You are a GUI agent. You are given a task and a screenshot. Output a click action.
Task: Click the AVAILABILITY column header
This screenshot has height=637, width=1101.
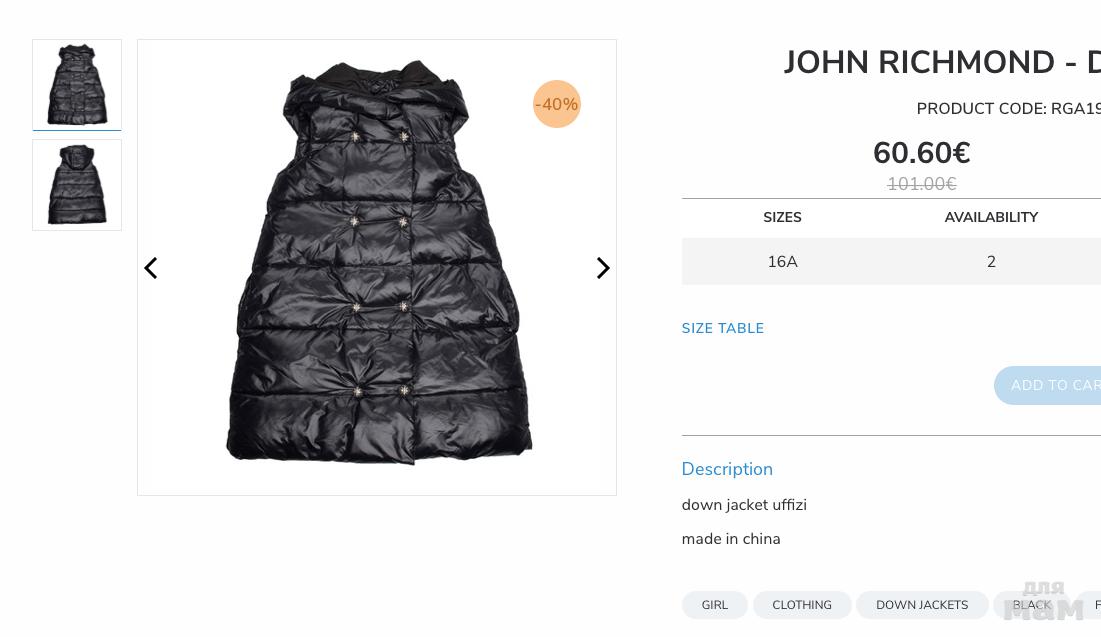coord(991,217)
